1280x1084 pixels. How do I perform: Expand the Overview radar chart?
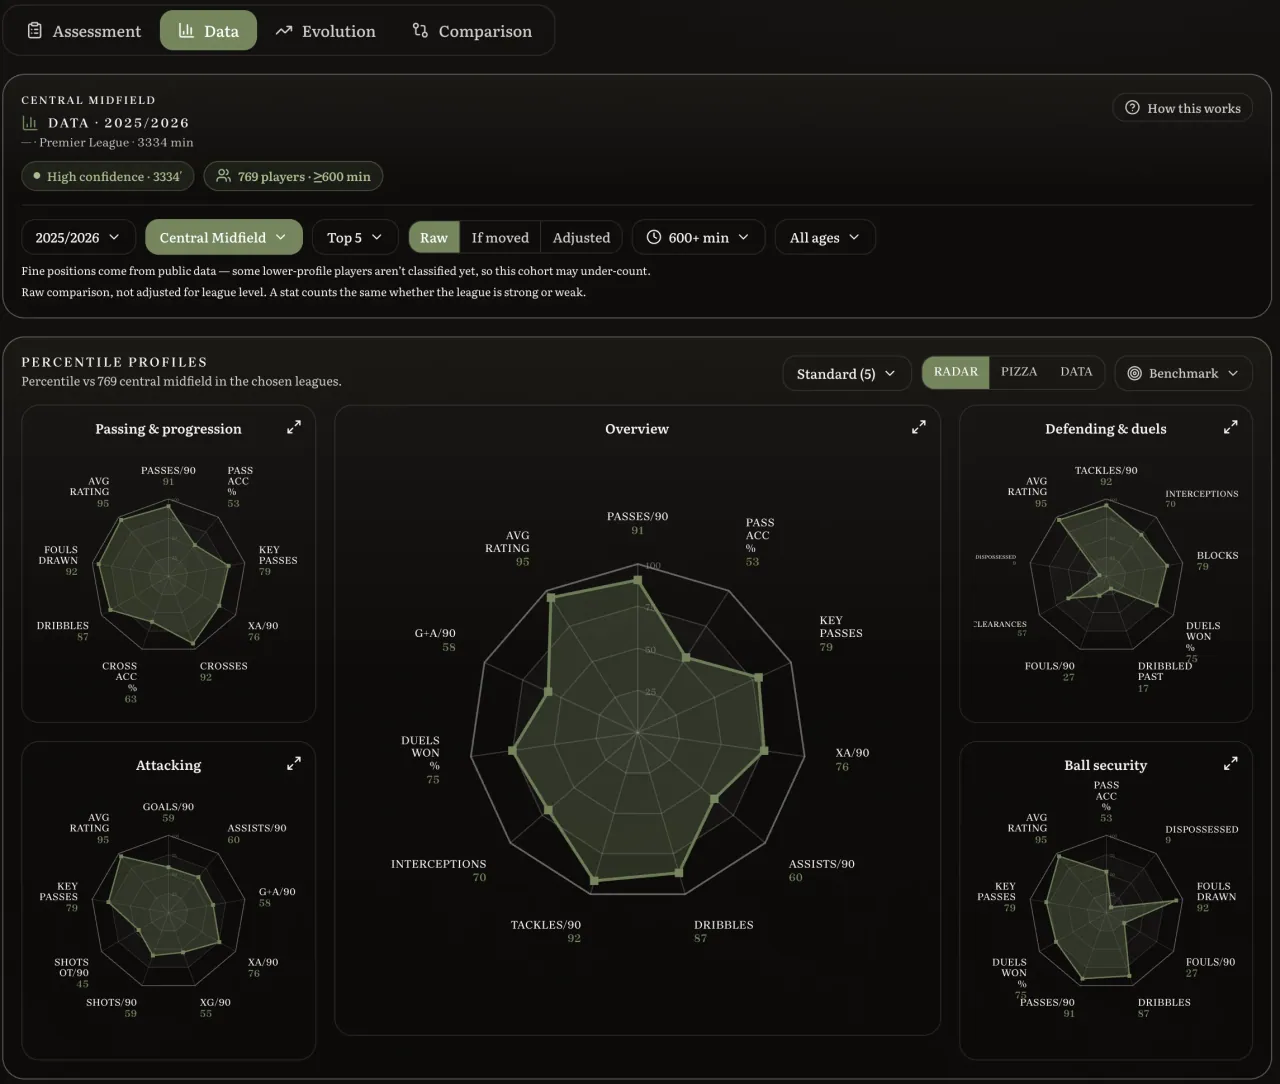pyautogui.click(x=919, y=427)
